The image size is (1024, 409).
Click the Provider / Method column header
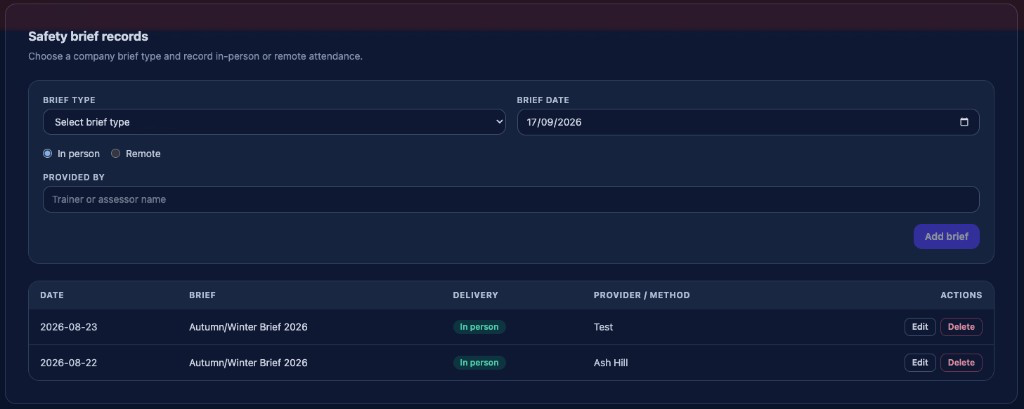coord(641,295)
